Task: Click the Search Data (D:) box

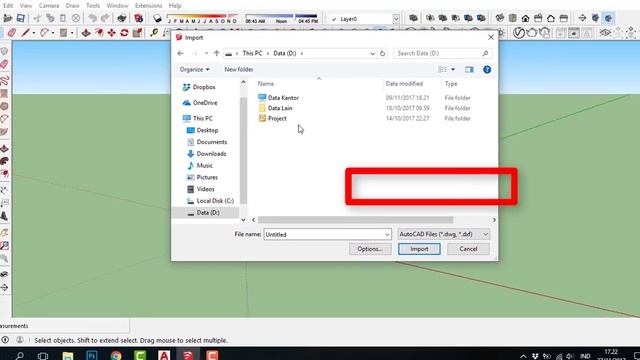Action: (442, 53)
